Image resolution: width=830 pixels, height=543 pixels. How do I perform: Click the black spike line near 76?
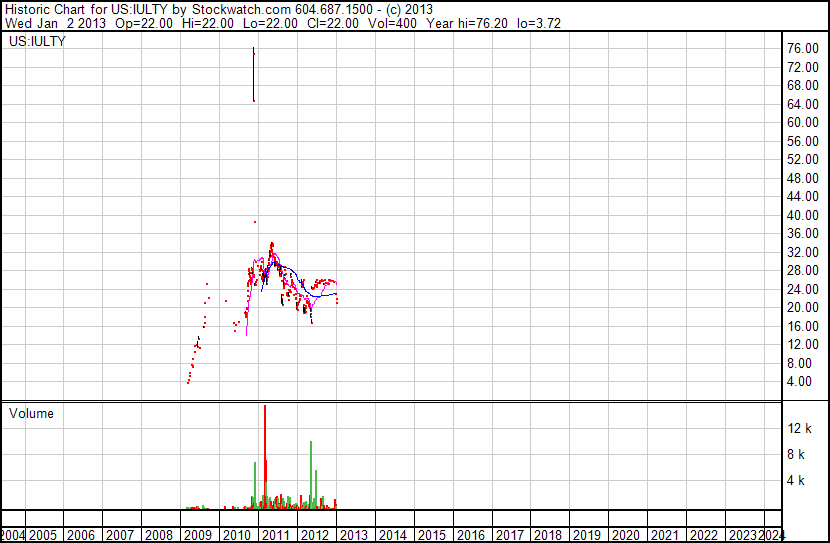[254, 74]
